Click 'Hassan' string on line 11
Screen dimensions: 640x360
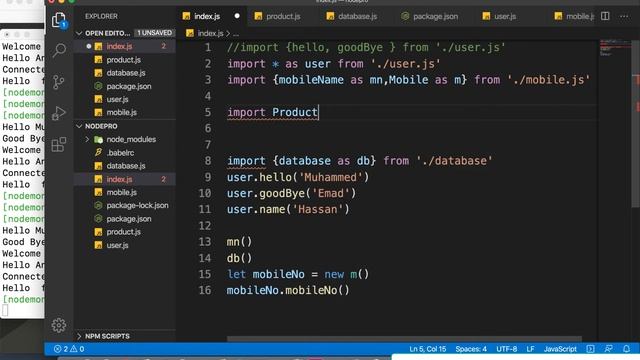point(318,209)
